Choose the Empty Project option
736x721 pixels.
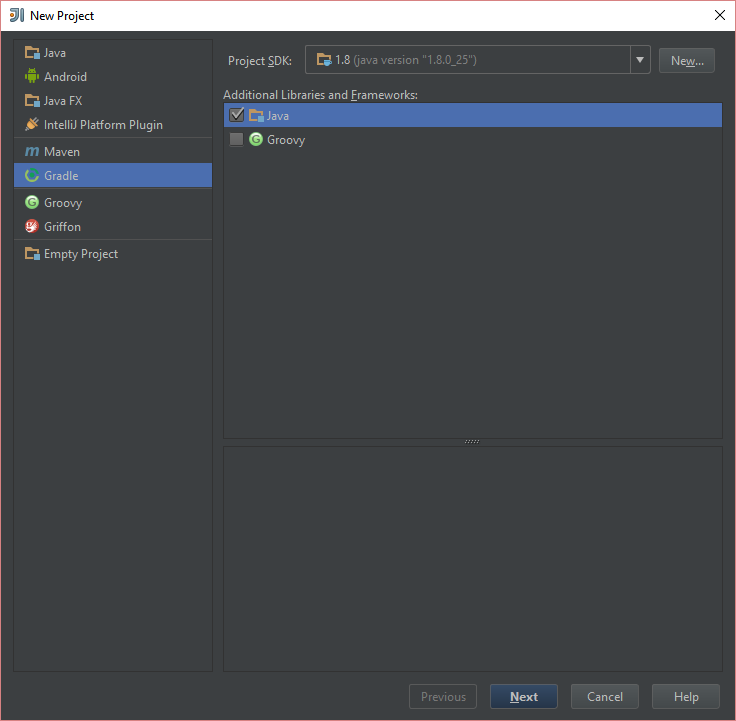pyautogui.click(x=113, y=253)
